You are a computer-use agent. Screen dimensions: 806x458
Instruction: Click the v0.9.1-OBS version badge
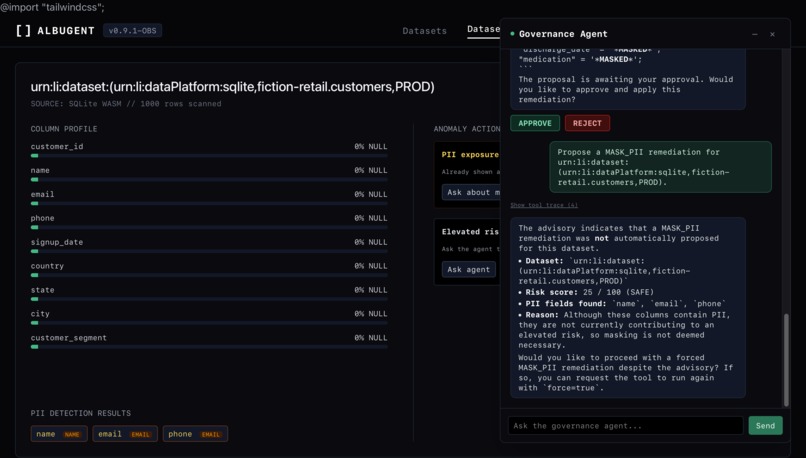pyautogui.click(x=132, y=31)
